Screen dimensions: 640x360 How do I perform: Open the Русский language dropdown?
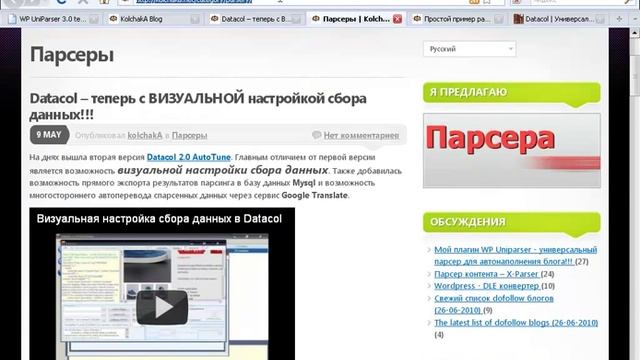coord(469,49)
